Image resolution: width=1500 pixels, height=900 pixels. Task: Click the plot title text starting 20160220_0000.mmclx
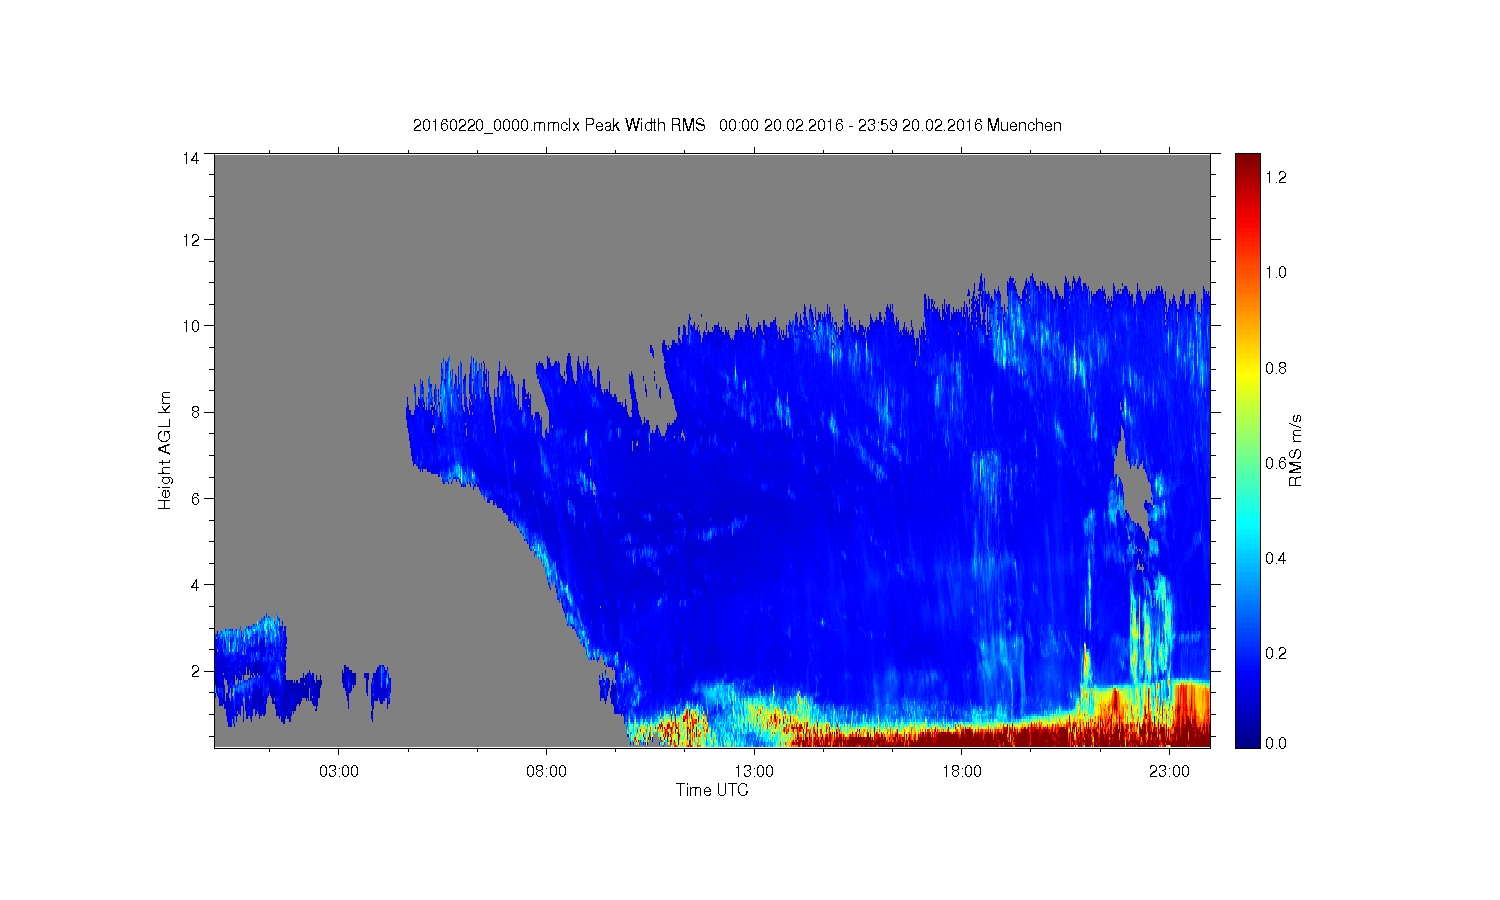[737, 125]
